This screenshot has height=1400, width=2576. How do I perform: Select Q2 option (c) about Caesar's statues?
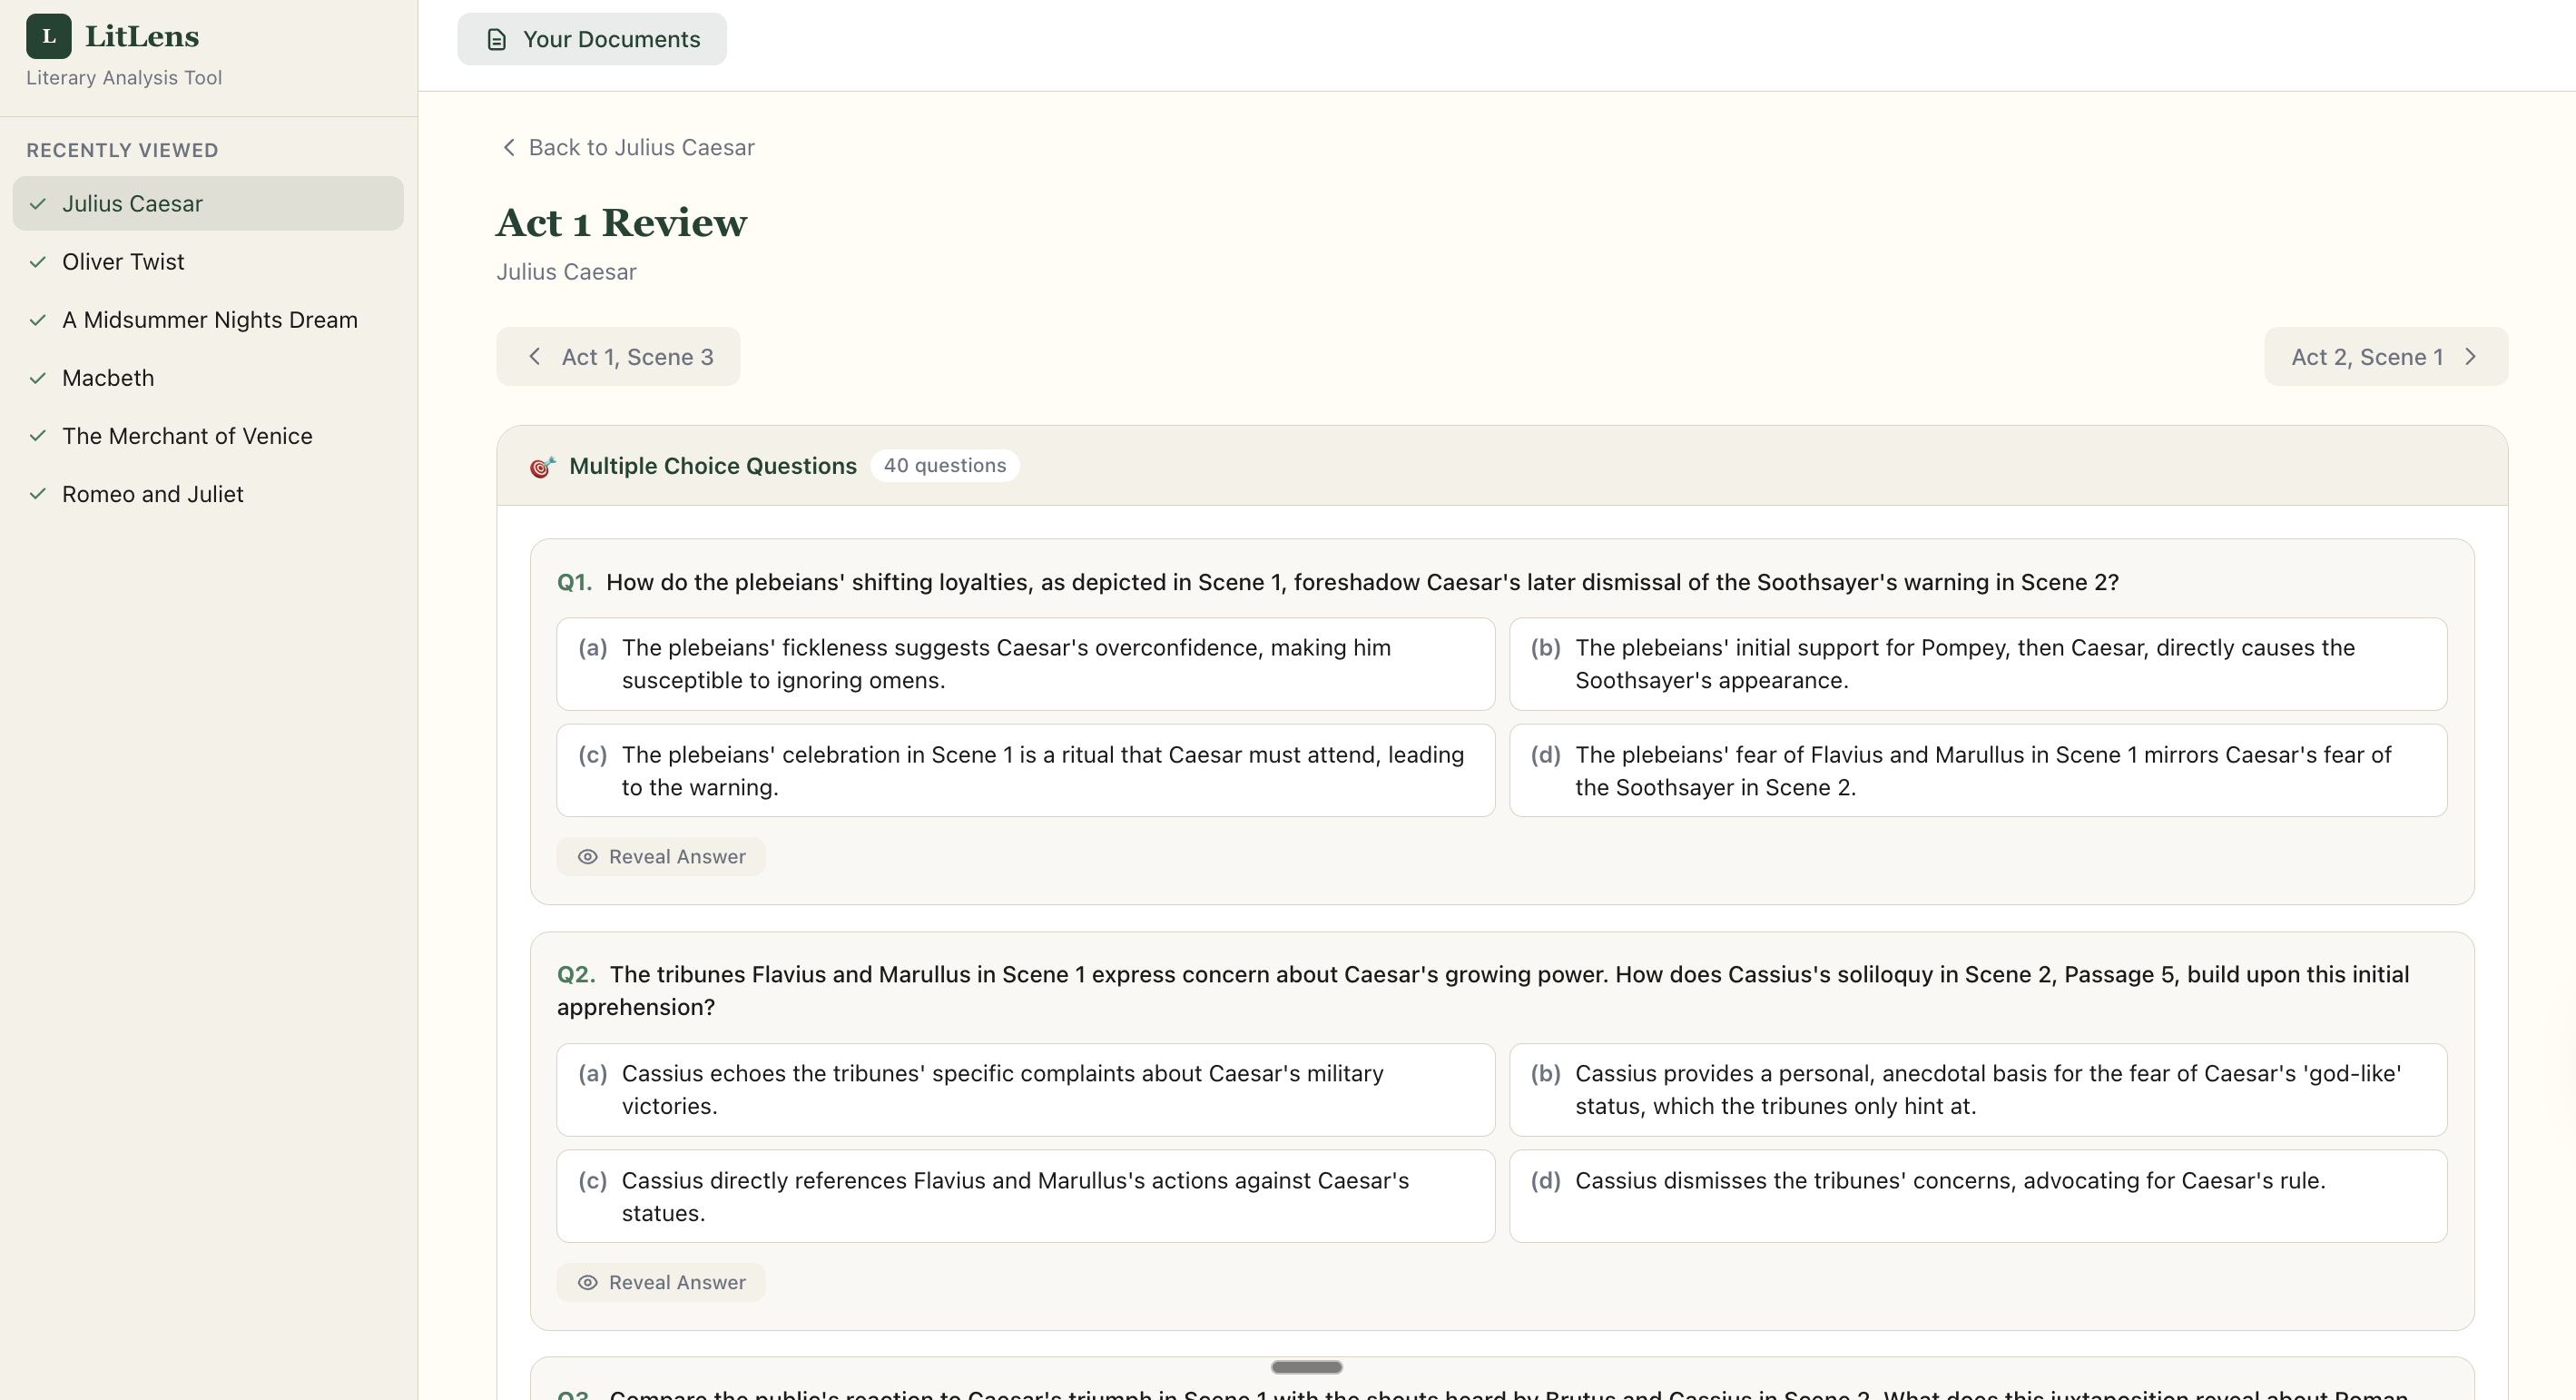point(1026,1197)
